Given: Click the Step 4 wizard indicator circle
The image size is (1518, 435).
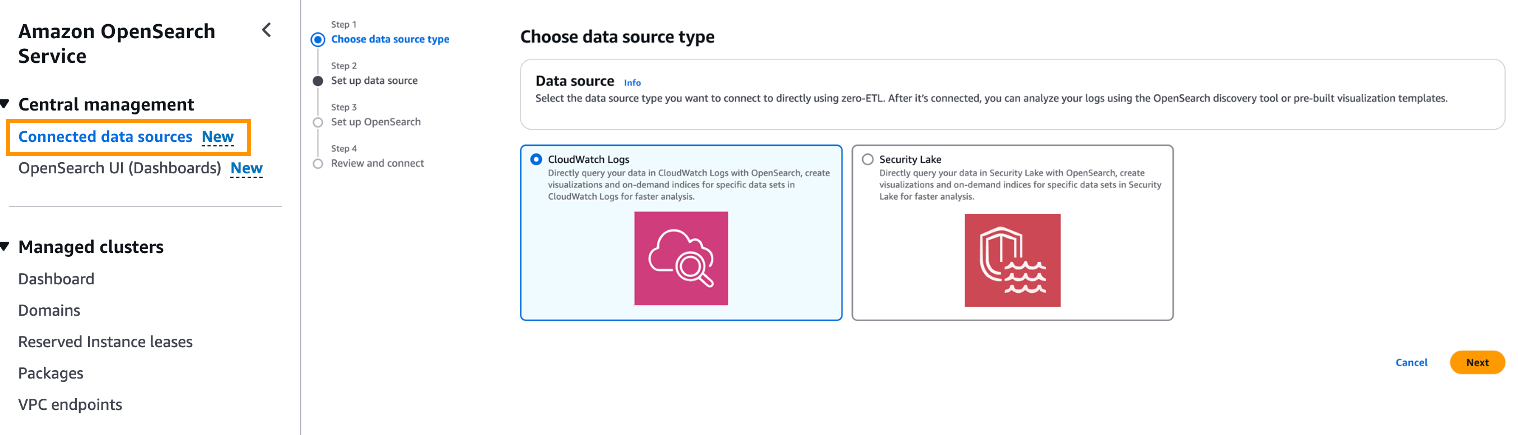Looking at the screenshot, I should pyautogui.click(x=318, y=163).
